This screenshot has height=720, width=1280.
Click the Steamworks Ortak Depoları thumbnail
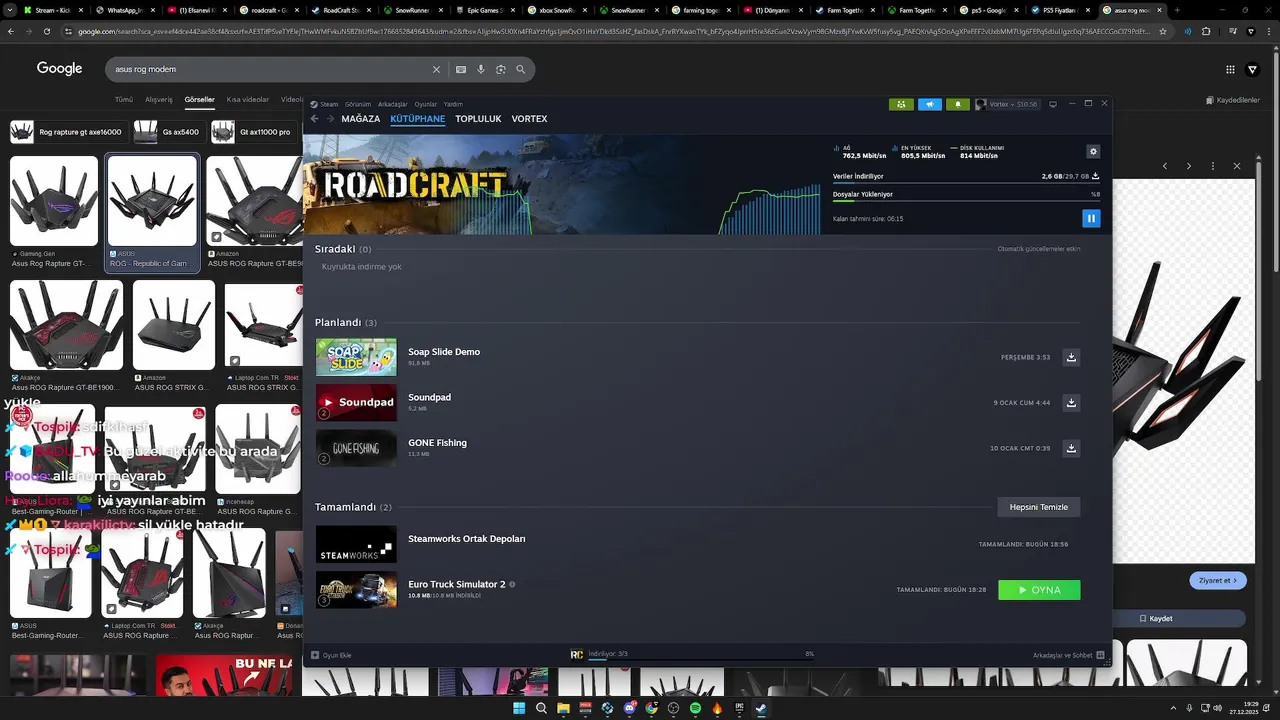click(x=356, y=544)
